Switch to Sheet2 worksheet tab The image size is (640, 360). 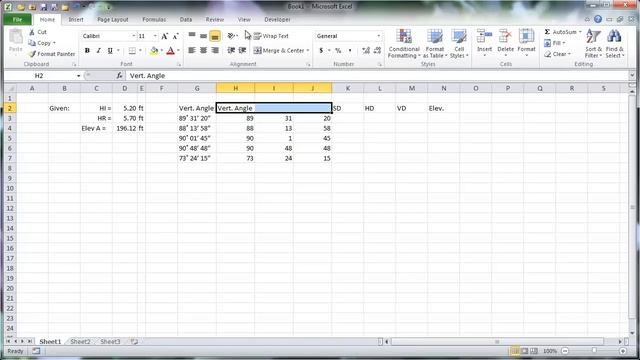coord(80,342)
